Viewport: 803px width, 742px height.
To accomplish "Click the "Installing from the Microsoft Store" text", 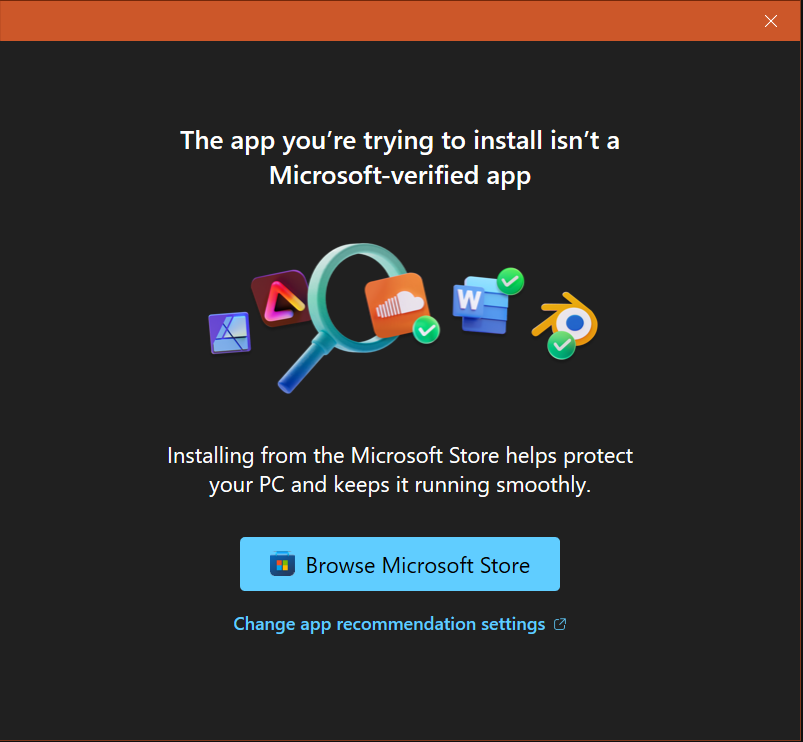I will 400,456.
